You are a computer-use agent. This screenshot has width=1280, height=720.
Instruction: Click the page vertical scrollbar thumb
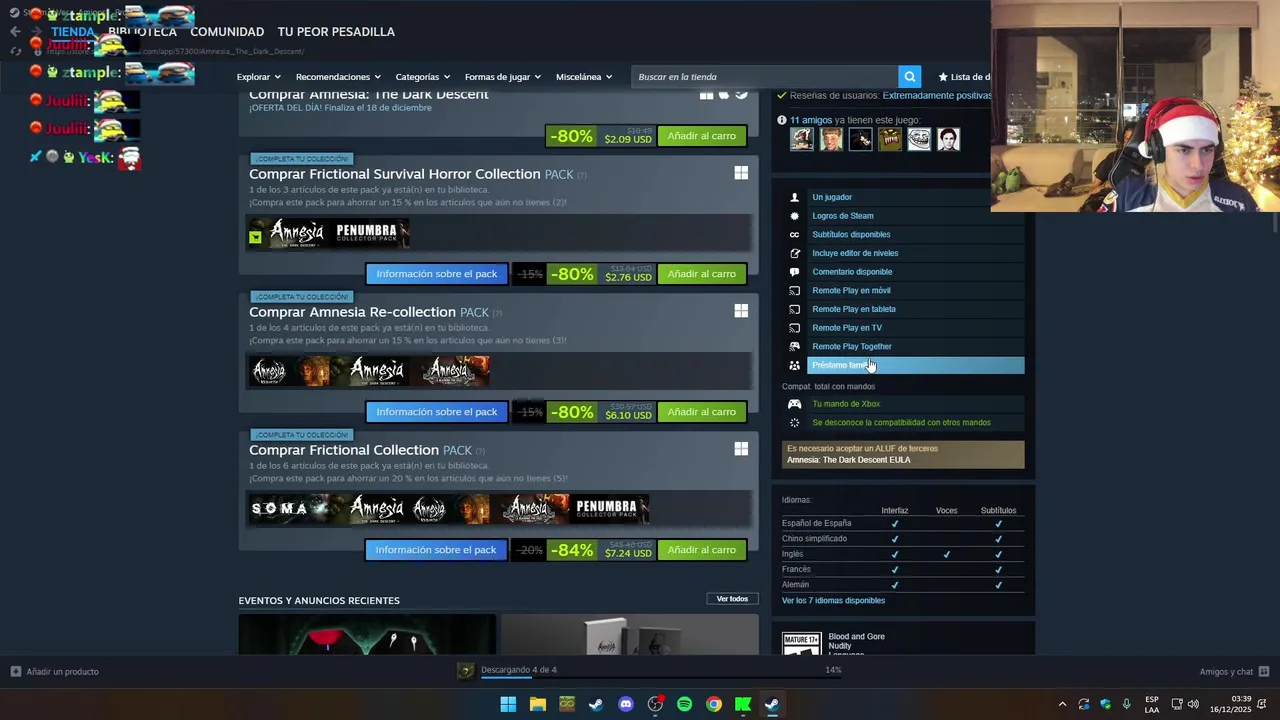click(x=1274, y=222)
